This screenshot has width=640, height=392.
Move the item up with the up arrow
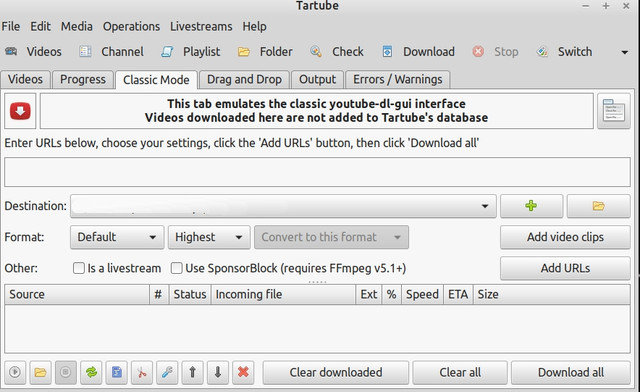(193, 372)
